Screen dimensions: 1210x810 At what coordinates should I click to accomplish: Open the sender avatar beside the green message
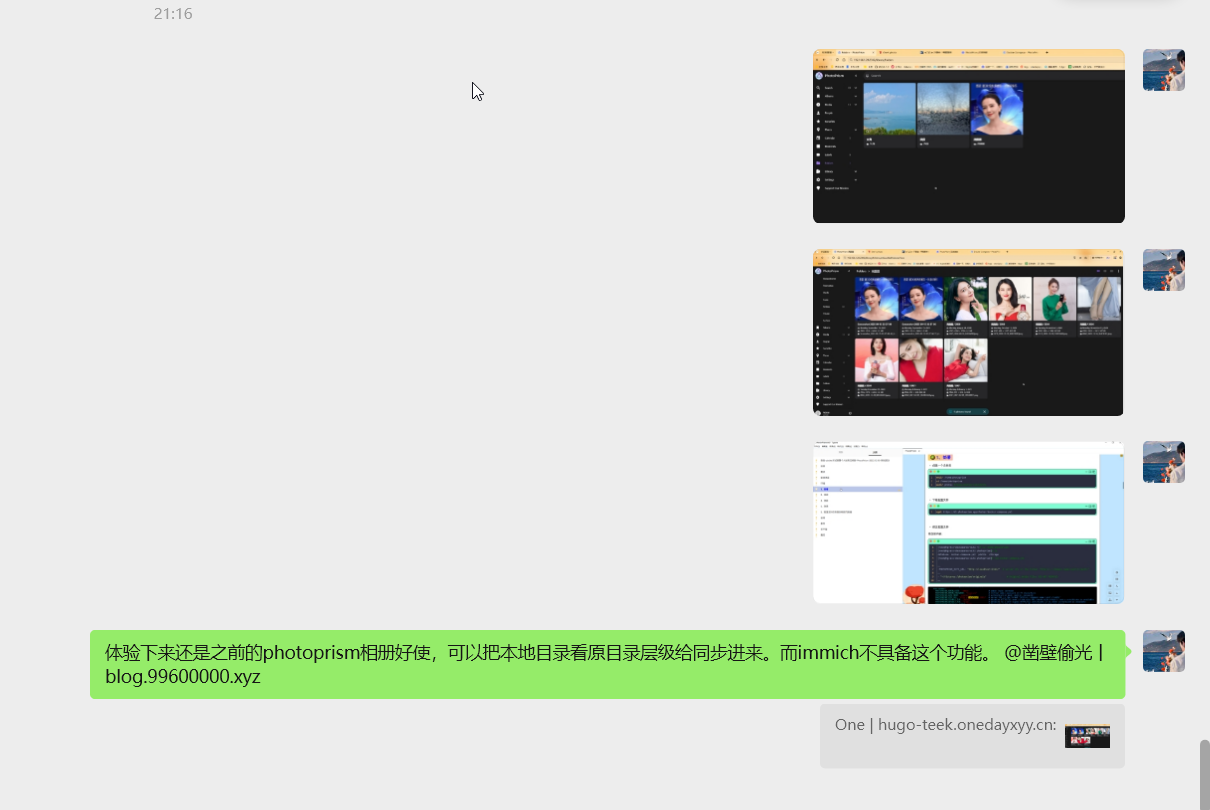pyautogui.click(x=1163, y=651)
